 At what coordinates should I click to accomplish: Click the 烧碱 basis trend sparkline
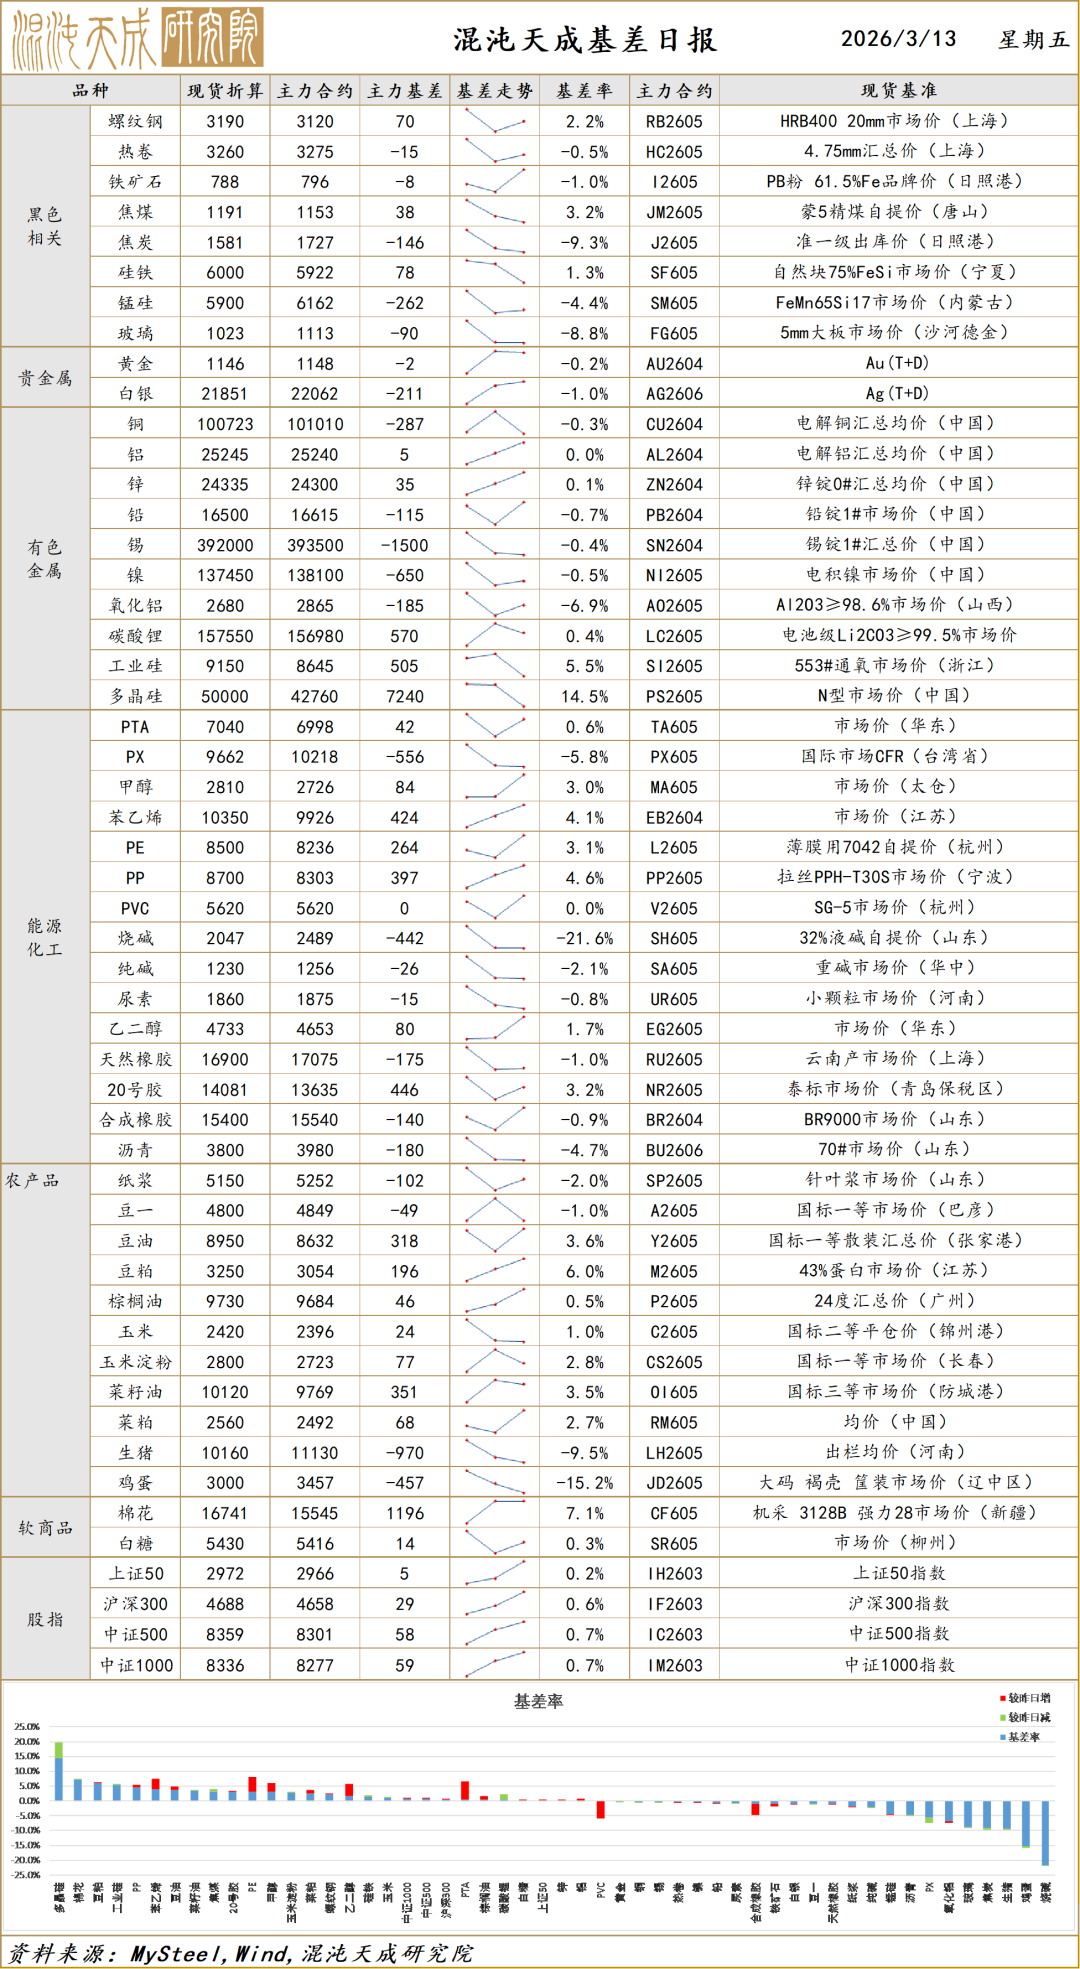[x=495, y=938]
